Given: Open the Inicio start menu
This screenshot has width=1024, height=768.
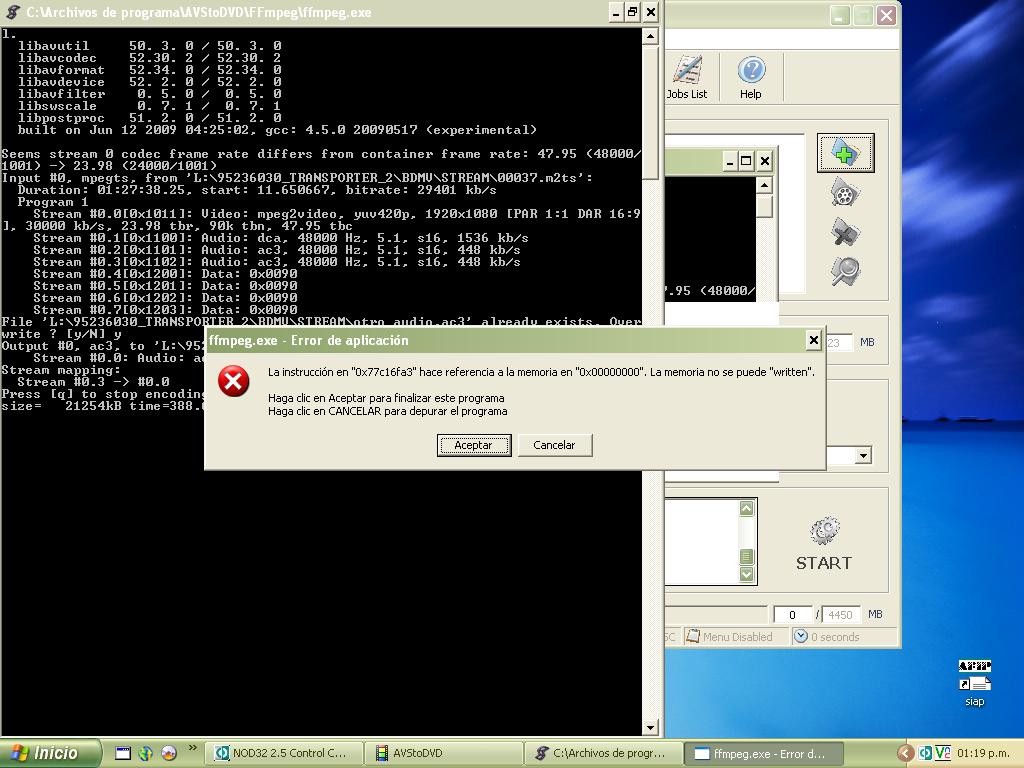Looking at the screenshot, I should (51, 753).
